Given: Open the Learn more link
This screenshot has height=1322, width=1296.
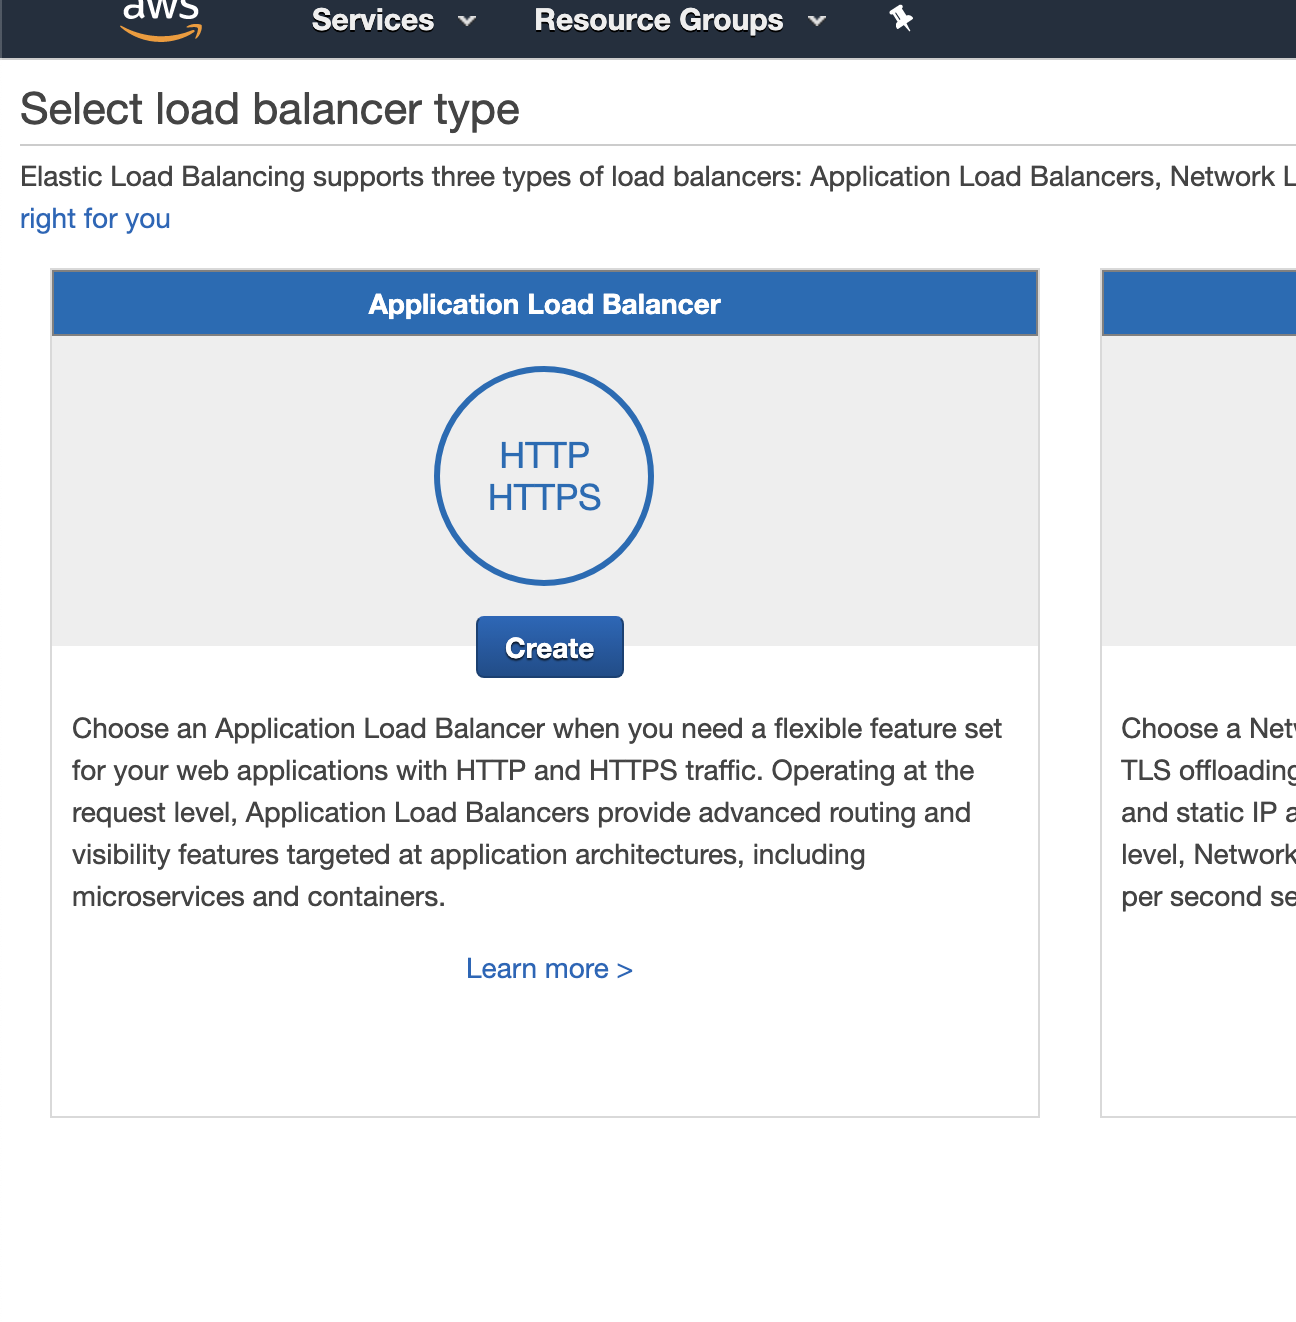Looking at the screenshot, I should click(x=549, y=969).
